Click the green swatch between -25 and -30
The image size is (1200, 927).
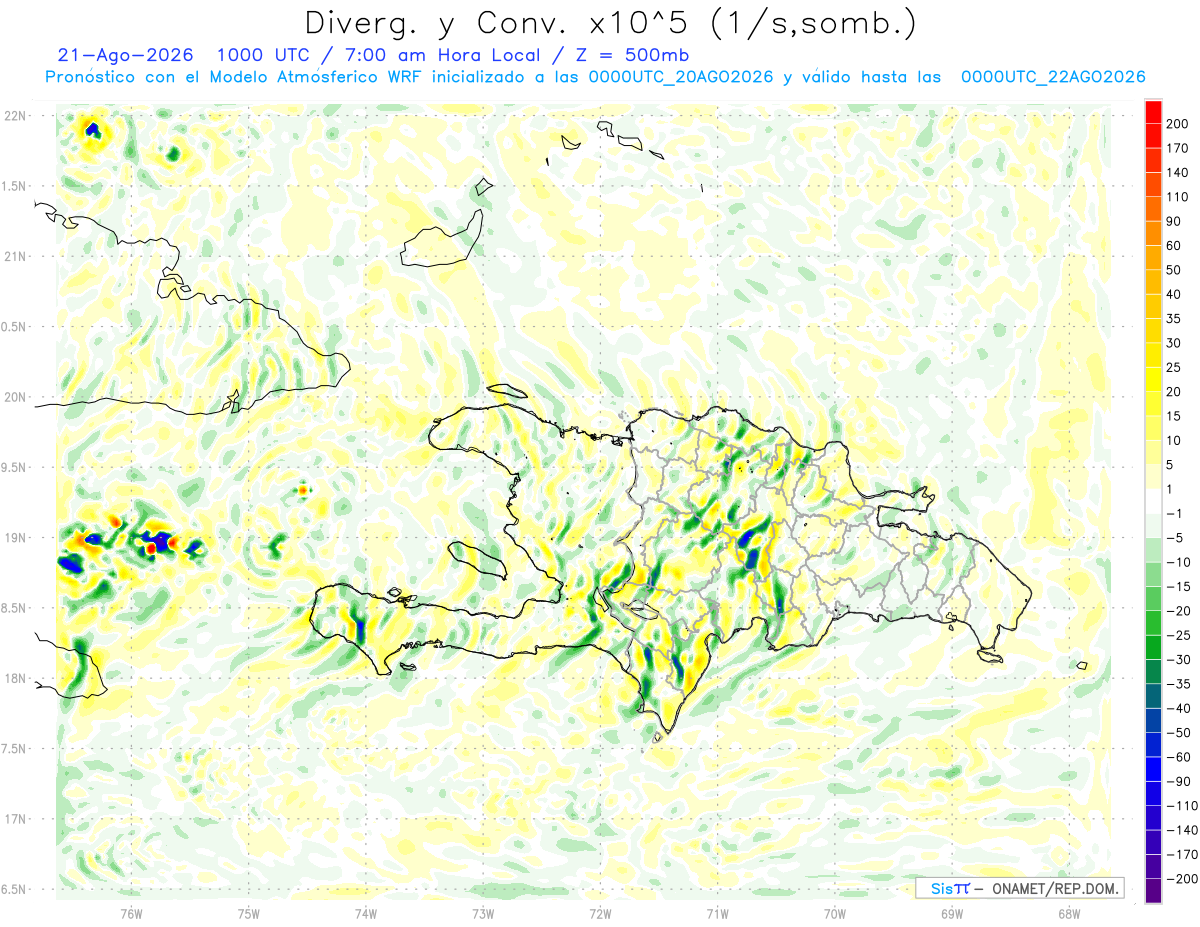pyautogui.click(x=1153, y=648)
